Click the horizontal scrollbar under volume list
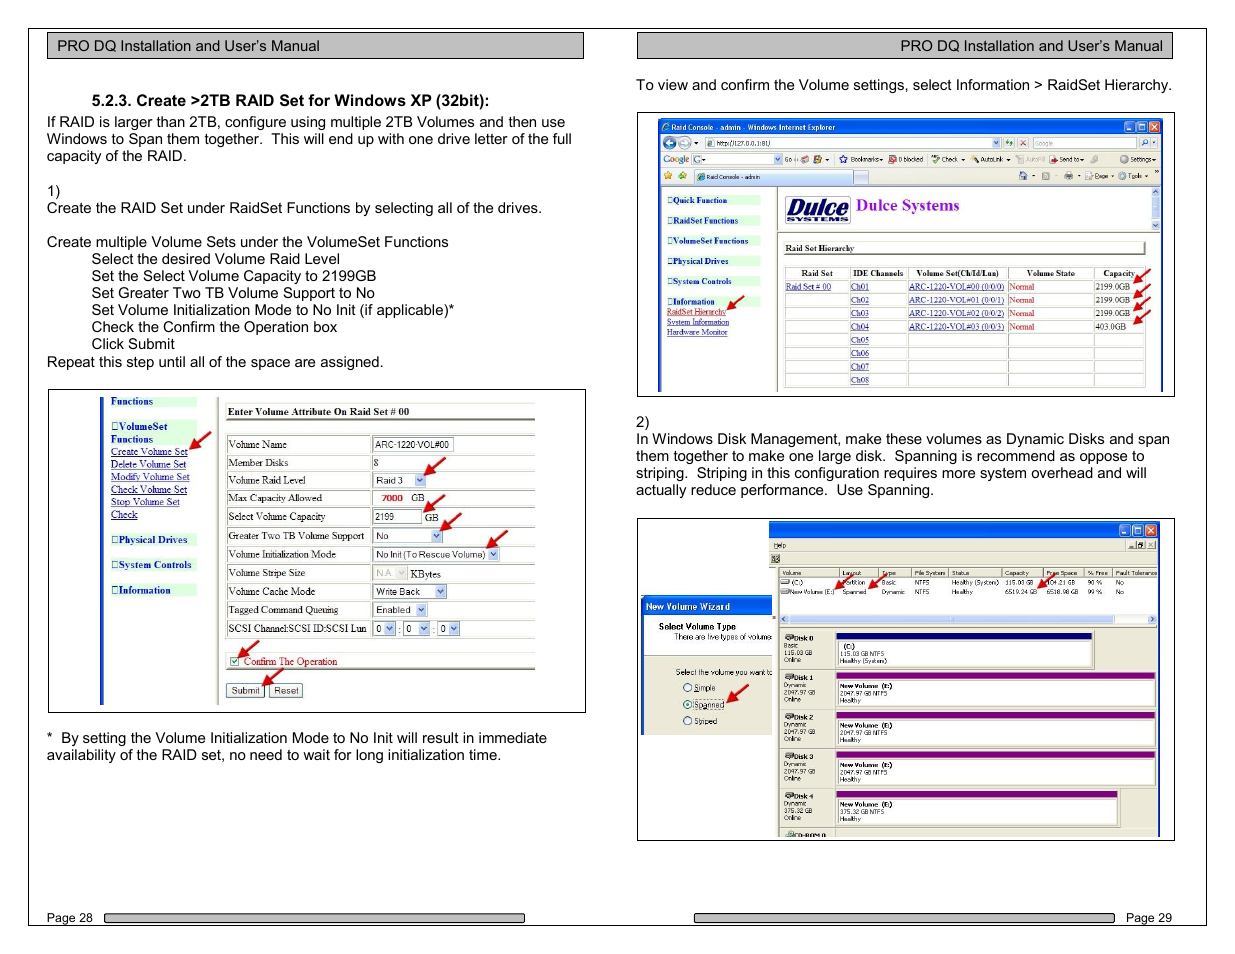Image resolution: width=1235 pixels, height=954 pixels. coord(967,620)
